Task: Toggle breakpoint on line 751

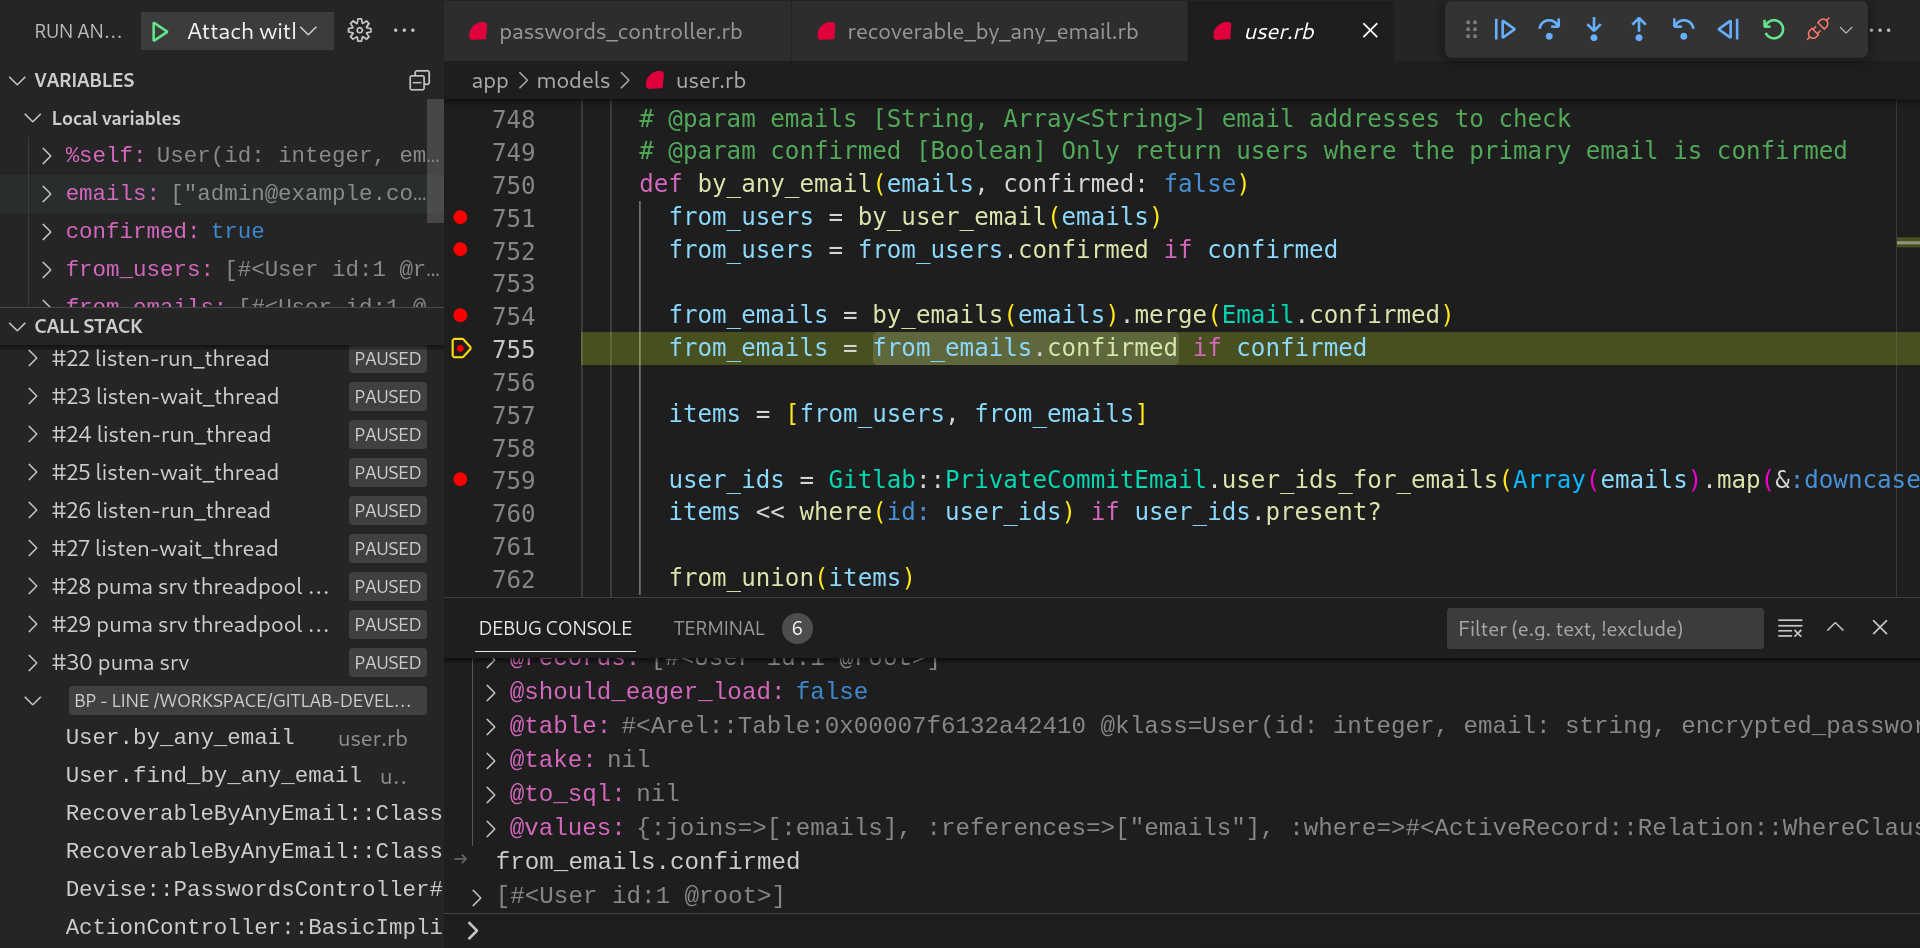Action: tap(460, 217)
